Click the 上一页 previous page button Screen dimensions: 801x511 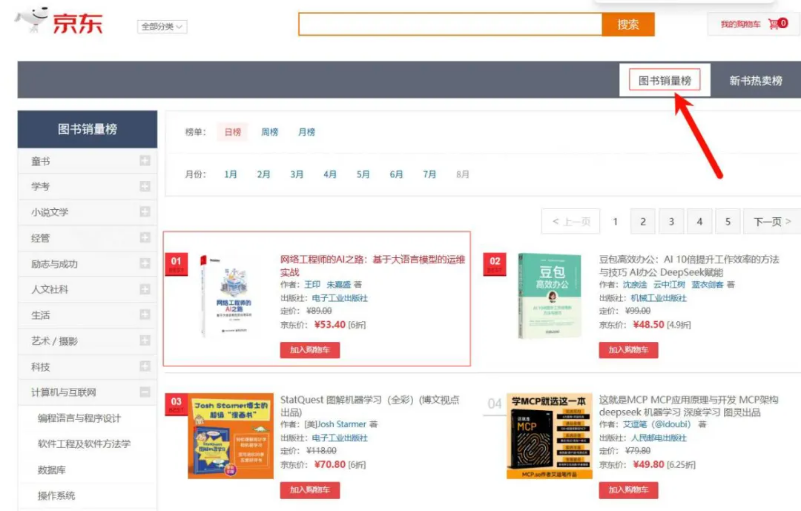click(571, 221)
